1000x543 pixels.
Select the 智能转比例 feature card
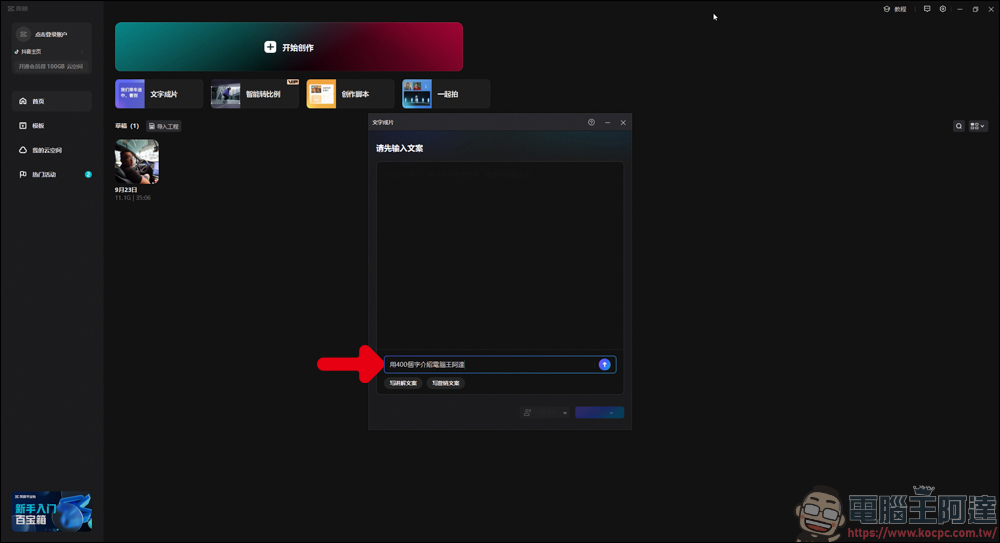click(255, 94)
